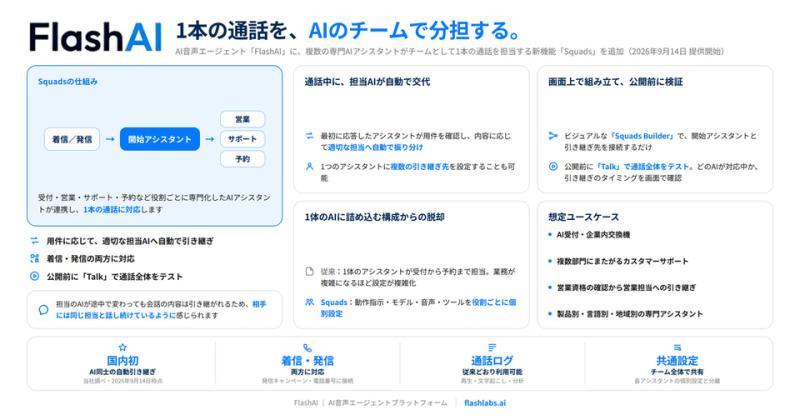The height and width of the screenshot is (420, 800).
Task: Click swap icon beside 最初に応答したアシスタント text
Action: (x=309, y=136)
